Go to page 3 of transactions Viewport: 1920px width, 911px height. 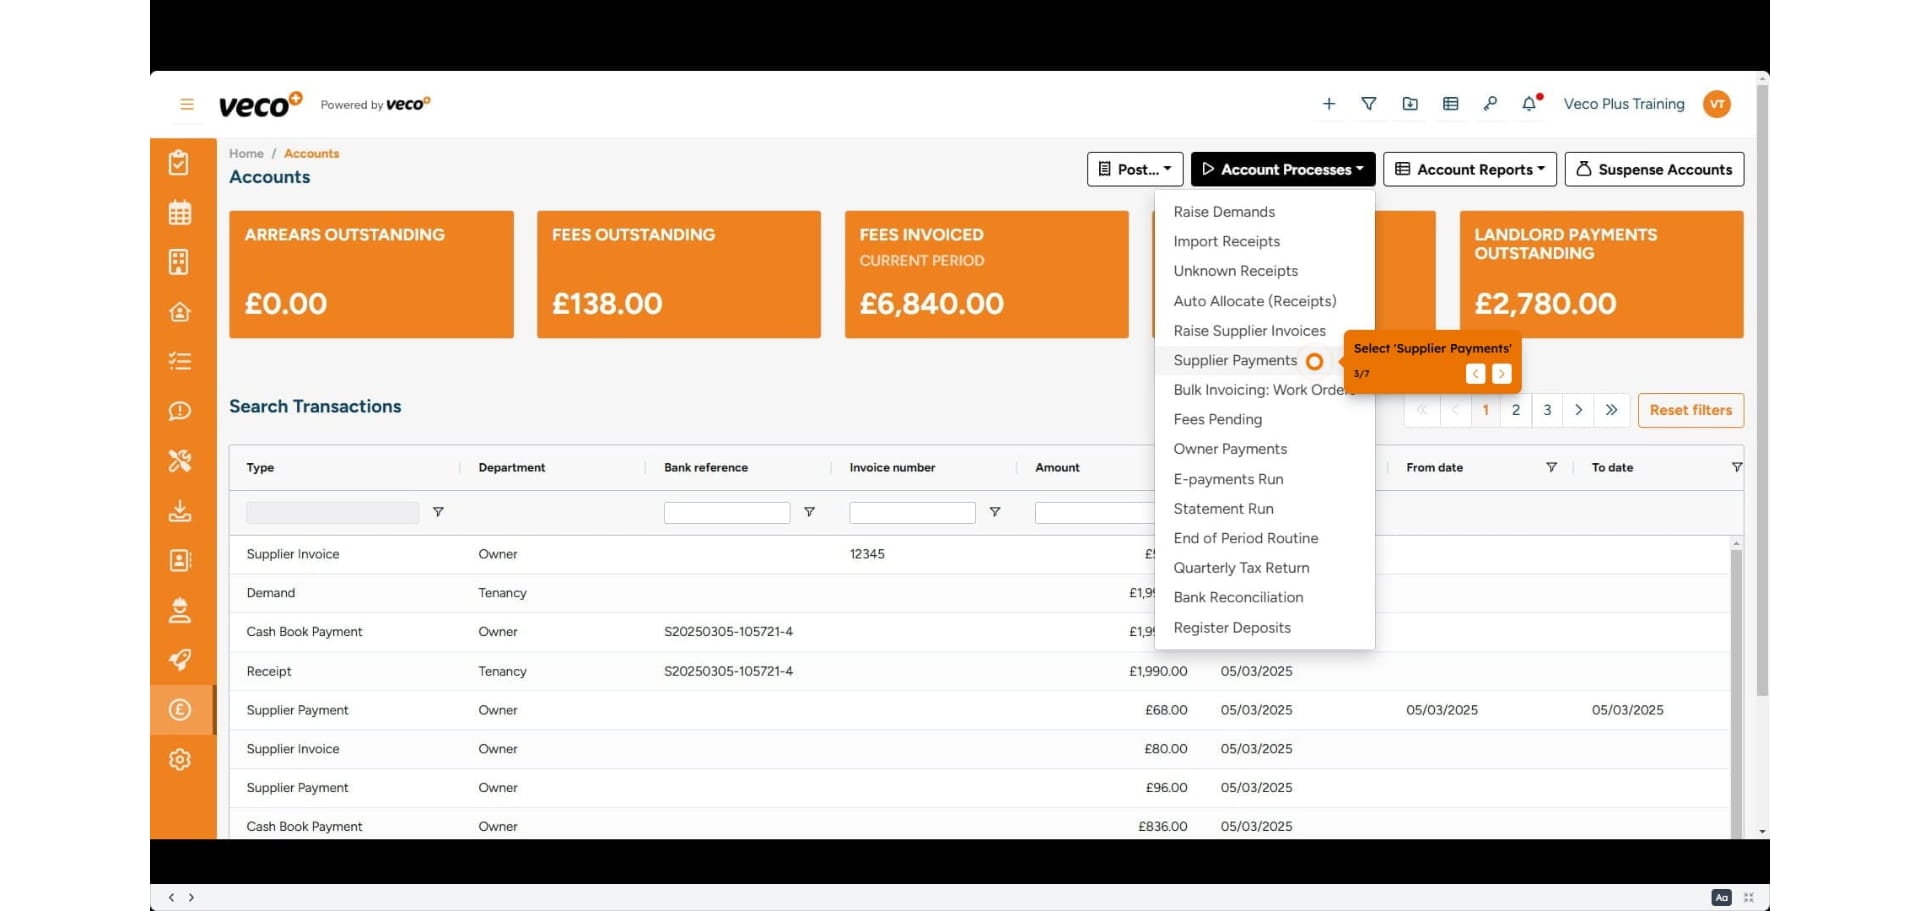1547,410
